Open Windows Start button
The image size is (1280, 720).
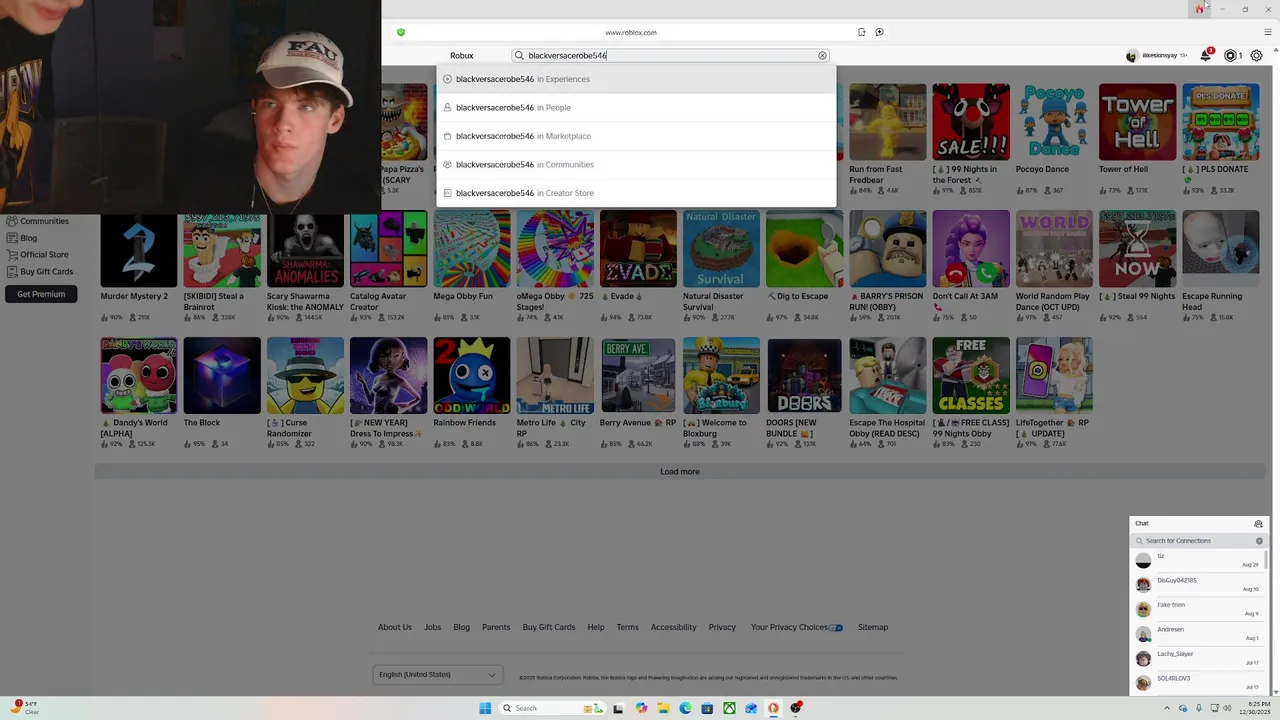[x=485, y=708]
